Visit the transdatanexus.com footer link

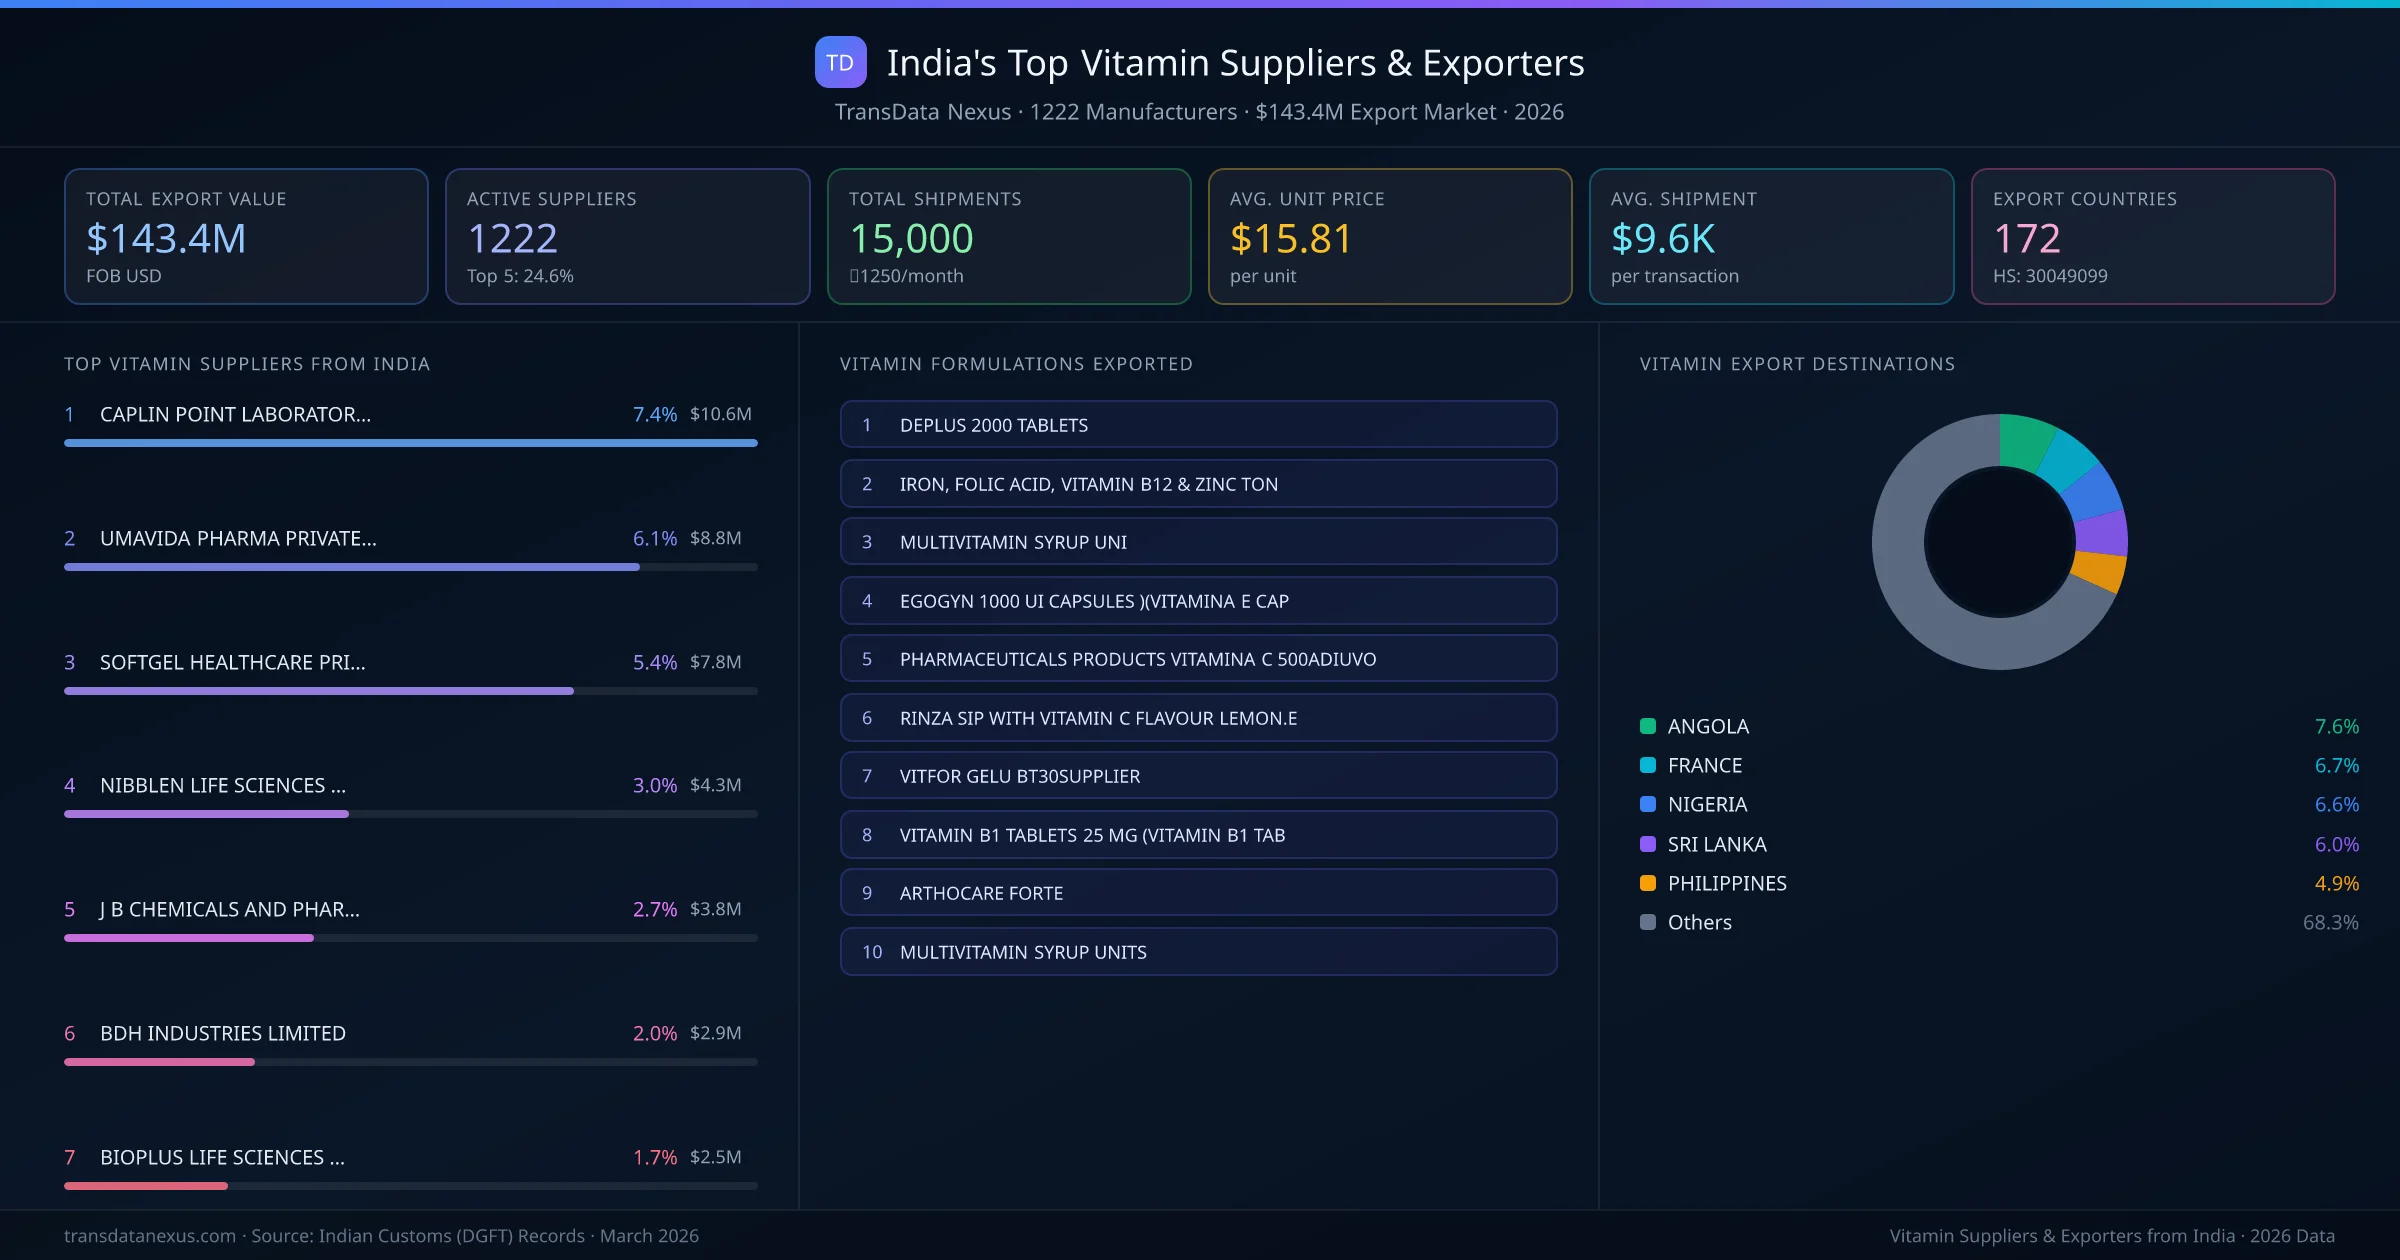point(148,1236)
